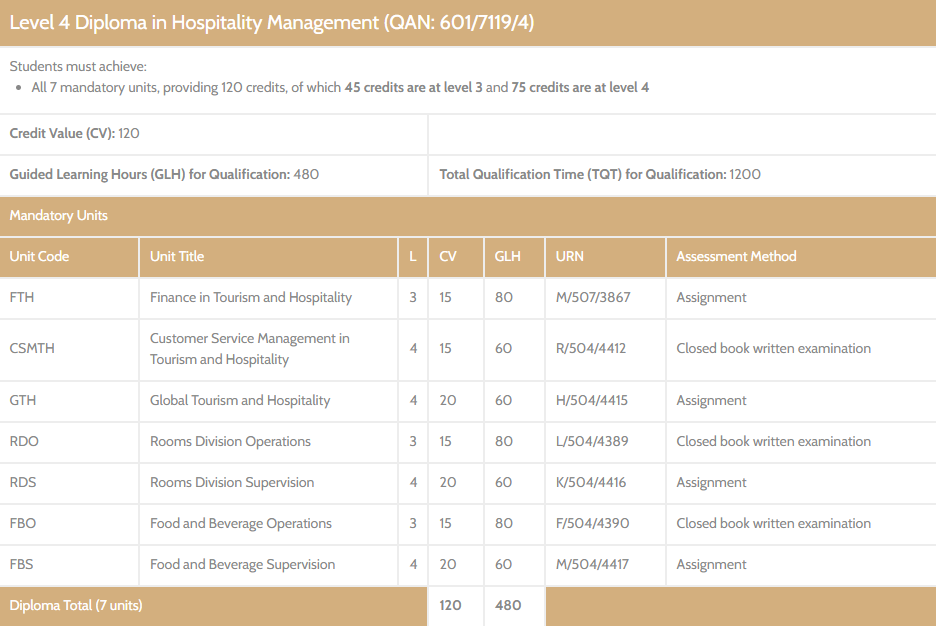
Task: Click the GLH column header
Action: coord(508,257)
